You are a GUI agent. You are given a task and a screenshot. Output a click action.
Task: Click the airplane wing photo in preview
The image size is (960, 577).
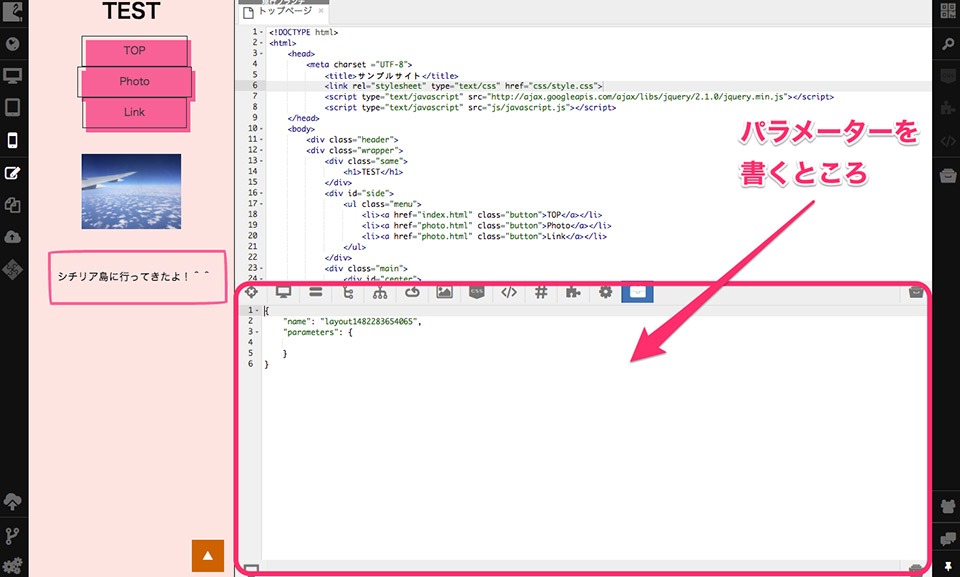[131, 192]
